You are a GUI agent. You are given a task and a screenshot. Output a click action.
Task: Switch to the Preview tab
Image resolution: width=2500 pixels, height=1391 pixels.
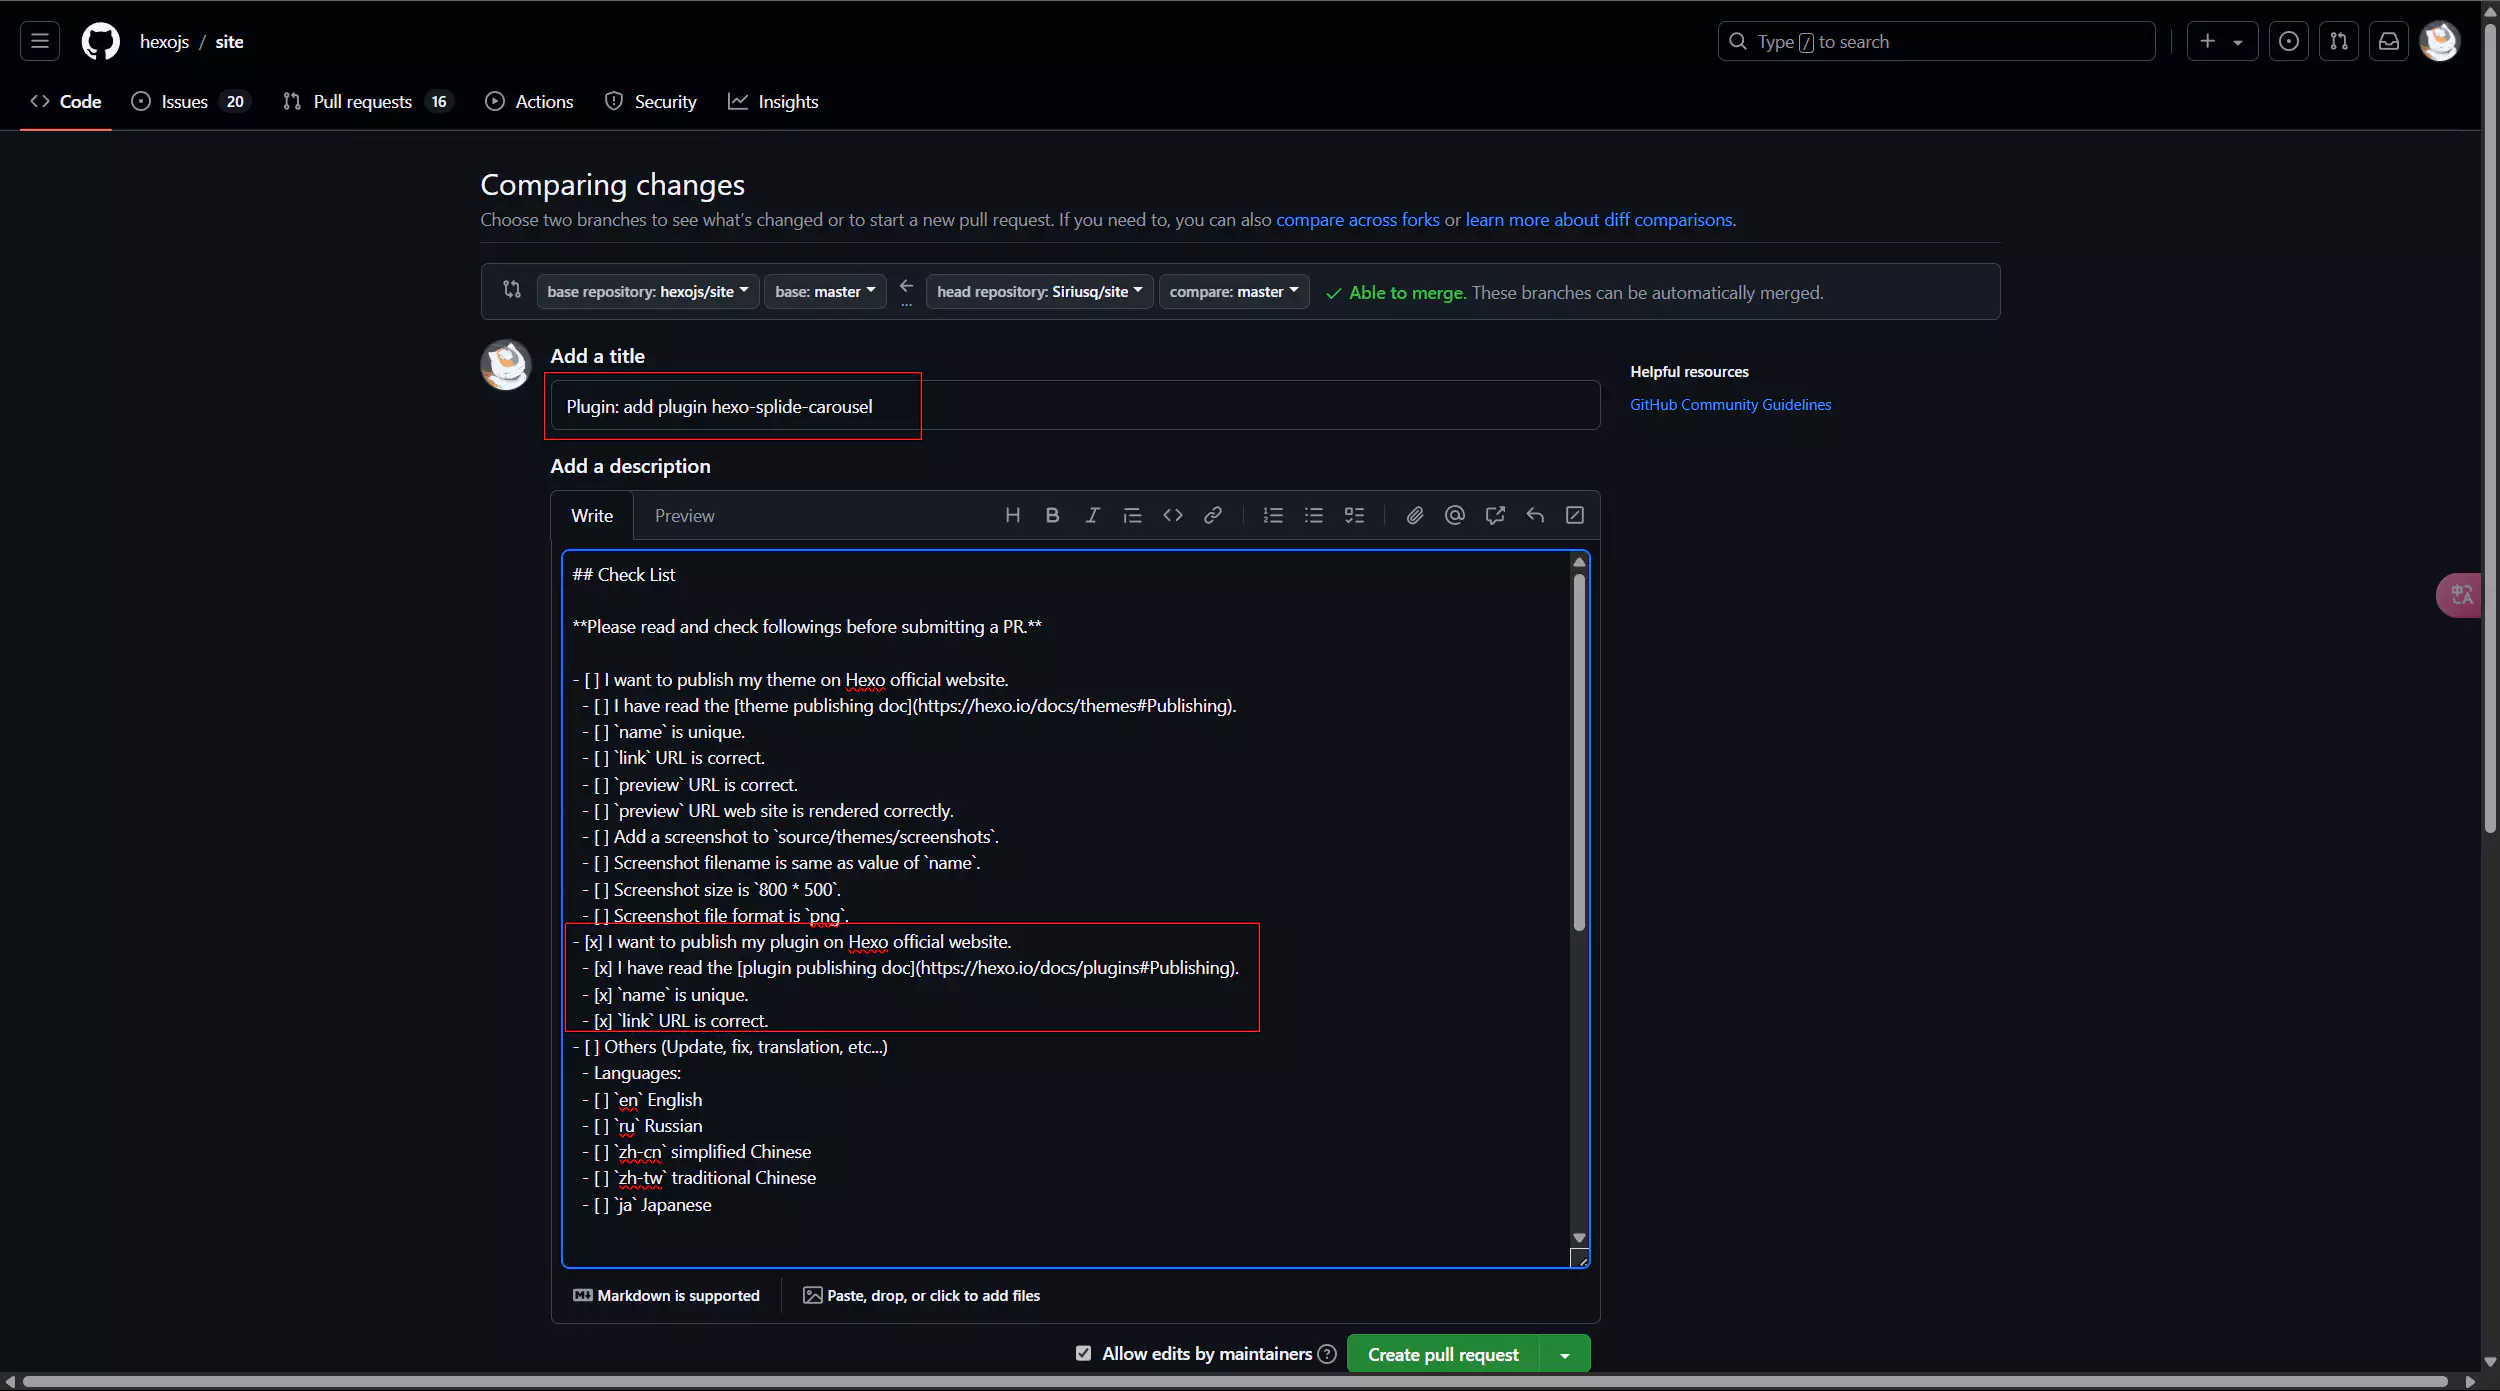coord(684,516)
